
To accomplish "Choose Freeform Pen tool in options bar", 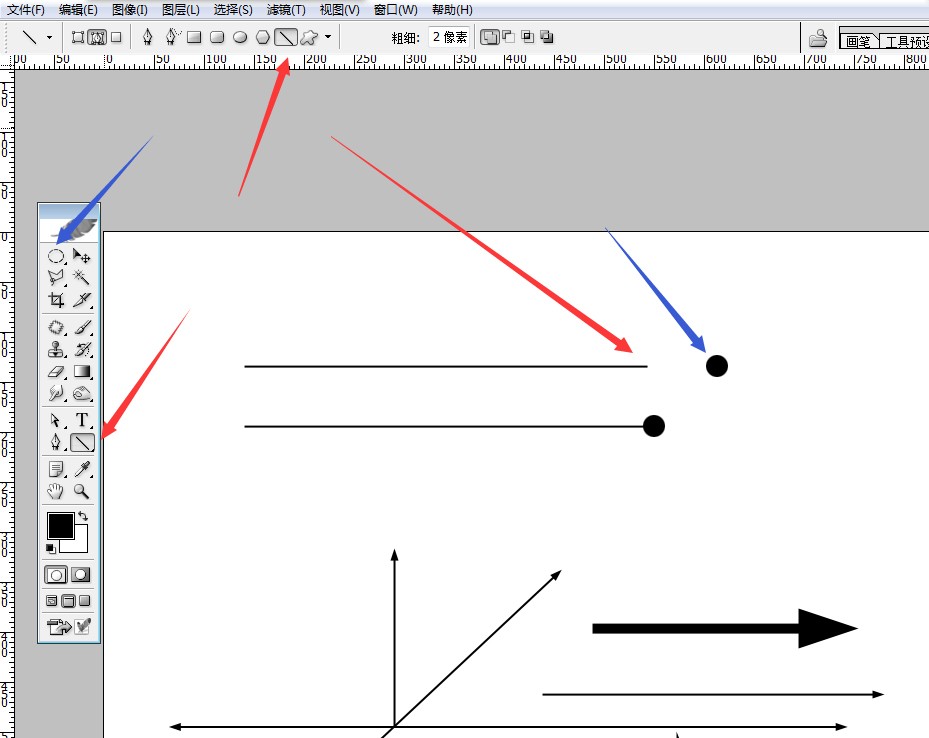I will pos(172,37).
